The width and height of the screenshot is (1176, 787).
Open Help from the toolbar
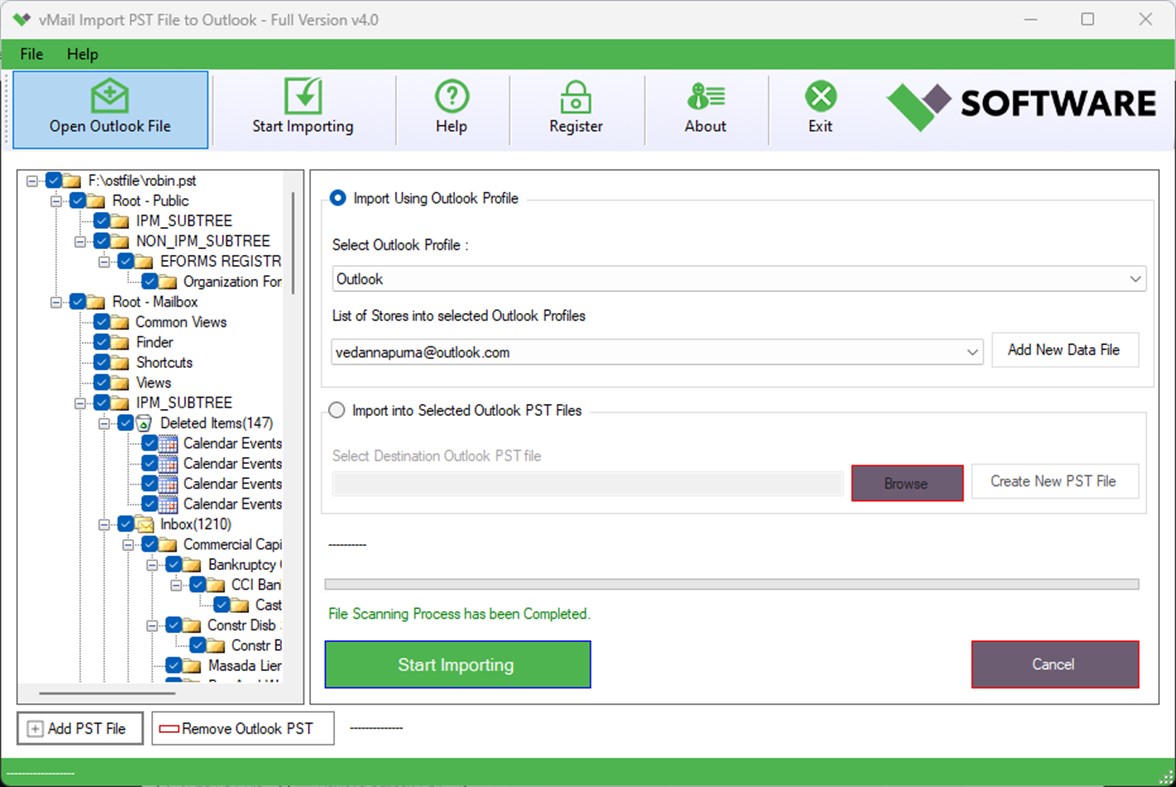(452, 98)
